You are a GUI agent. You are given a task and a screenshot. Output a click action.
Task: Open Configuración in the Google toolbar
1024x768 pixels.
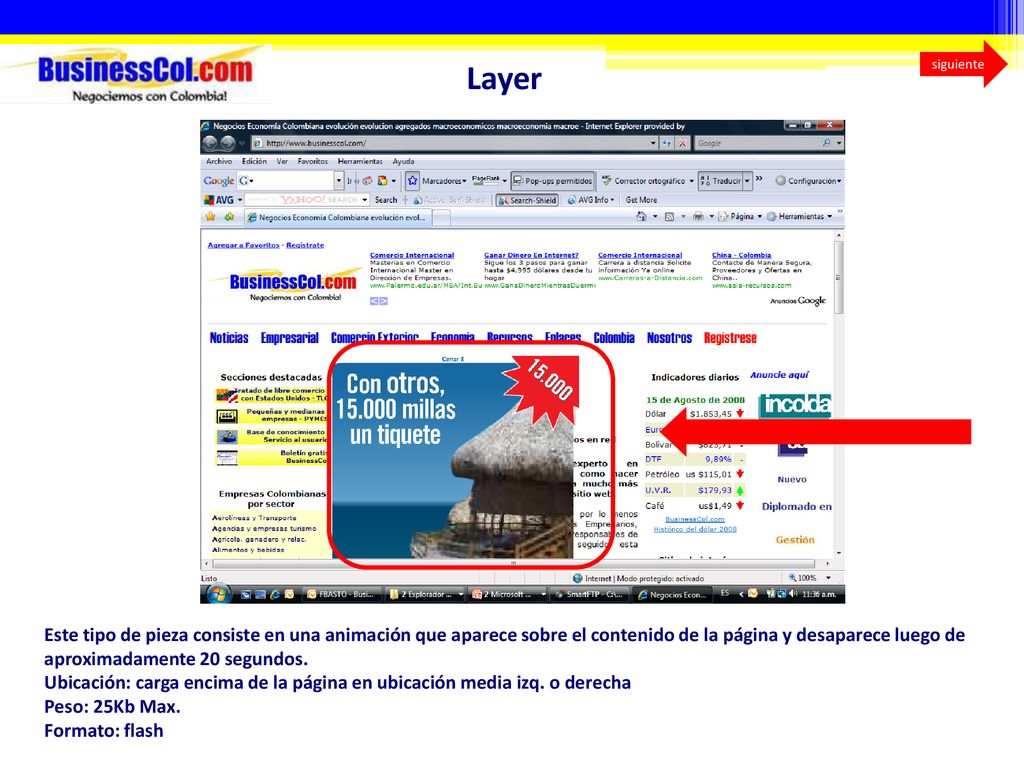[808, 181]
